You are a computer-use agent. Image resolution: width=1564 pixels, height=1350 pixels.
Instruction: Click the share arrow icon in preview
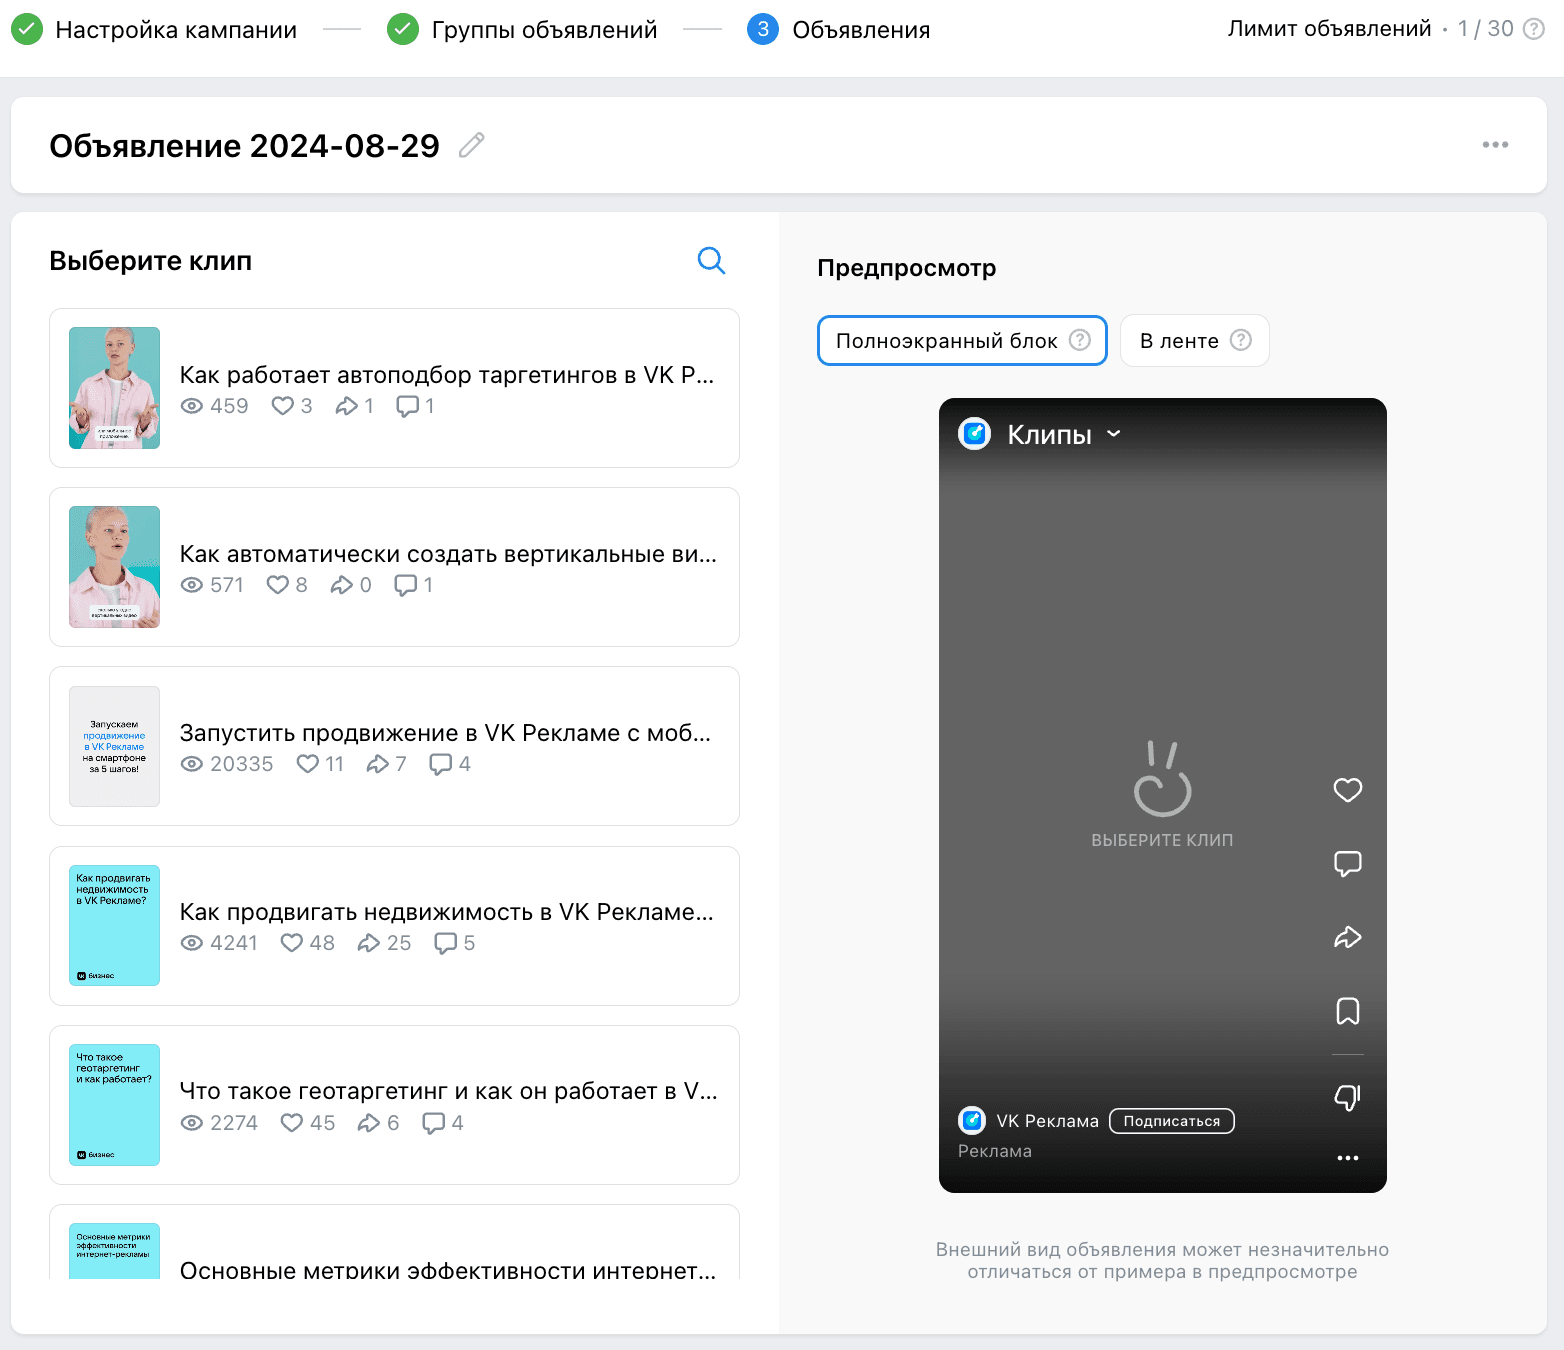(x=1348, y=937)
